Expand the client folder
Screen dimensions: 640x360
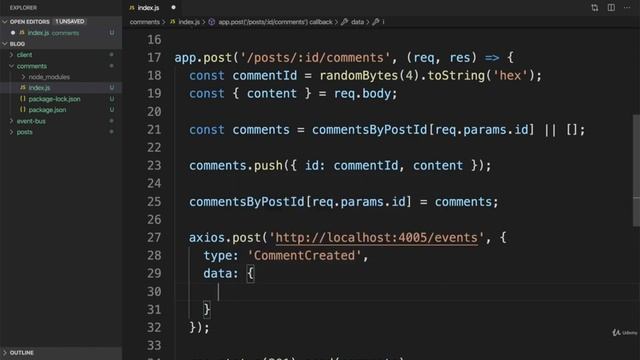pyautogui.click(x=11, y=54)
